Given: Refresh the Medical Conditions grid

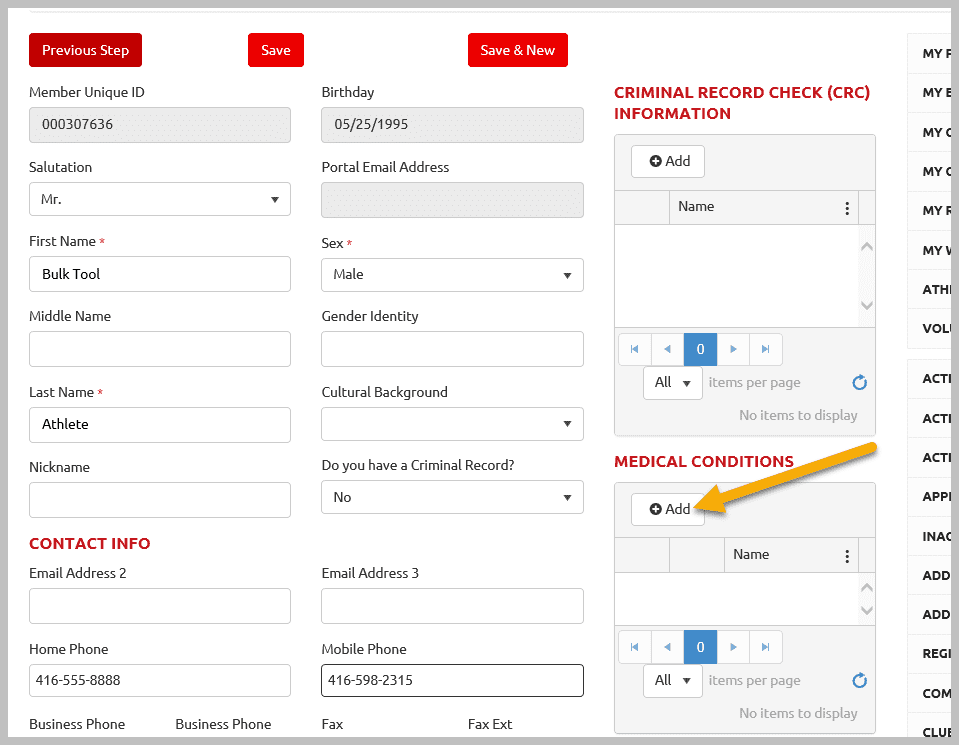Looking at the screenshot, I should [x=859, y=681].
